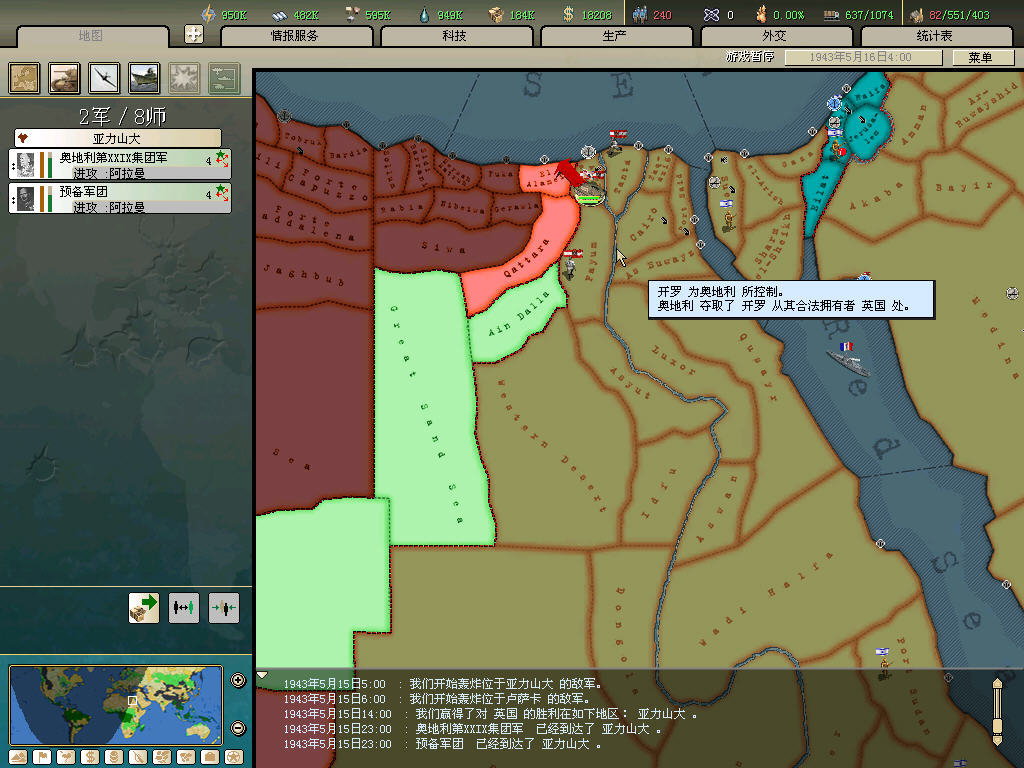This screenshot has height=768, width=1024.
Task: Click the four-arrow move button beside the 地图 tab
Action: [x=194, y=34]
